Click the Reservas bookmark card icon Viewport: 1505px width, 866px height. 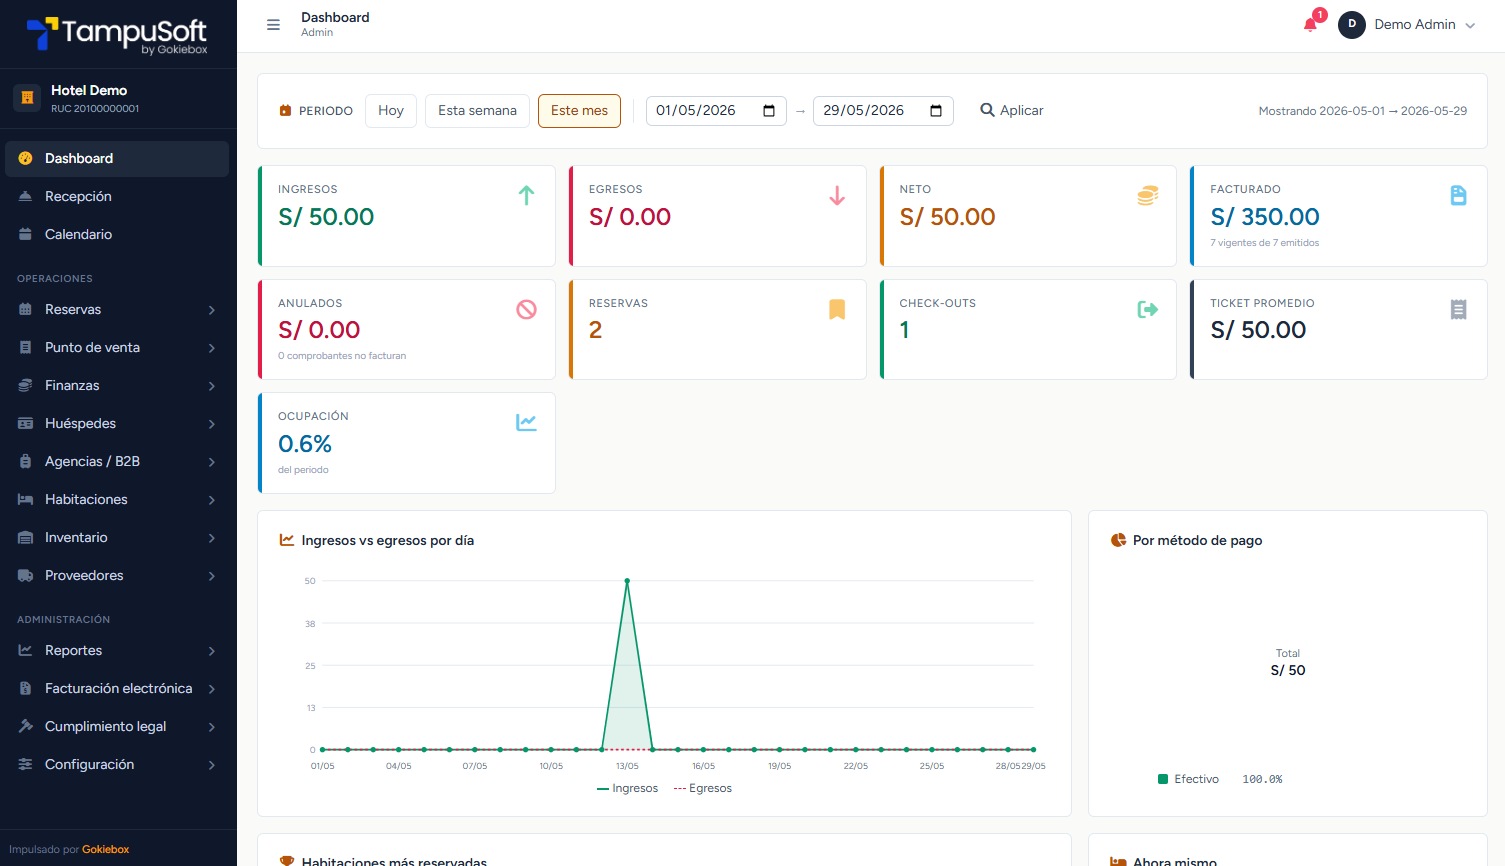[x=838, y=310]
